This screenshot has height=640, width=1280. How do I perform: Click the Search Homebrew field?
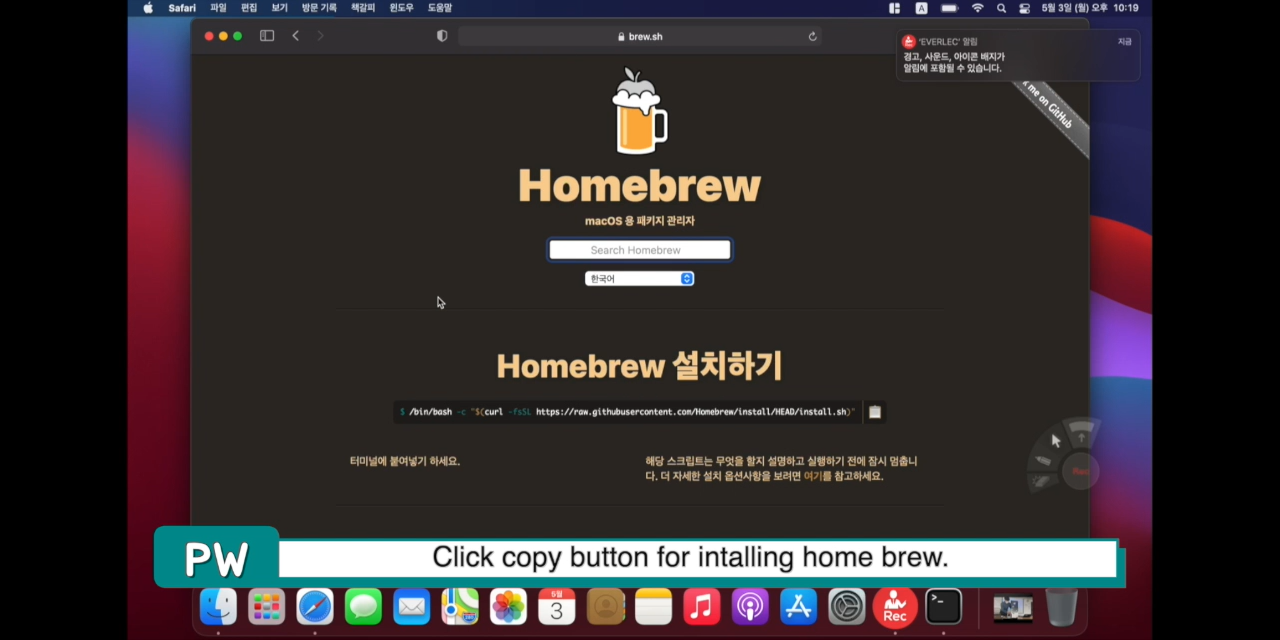(640, 250)
